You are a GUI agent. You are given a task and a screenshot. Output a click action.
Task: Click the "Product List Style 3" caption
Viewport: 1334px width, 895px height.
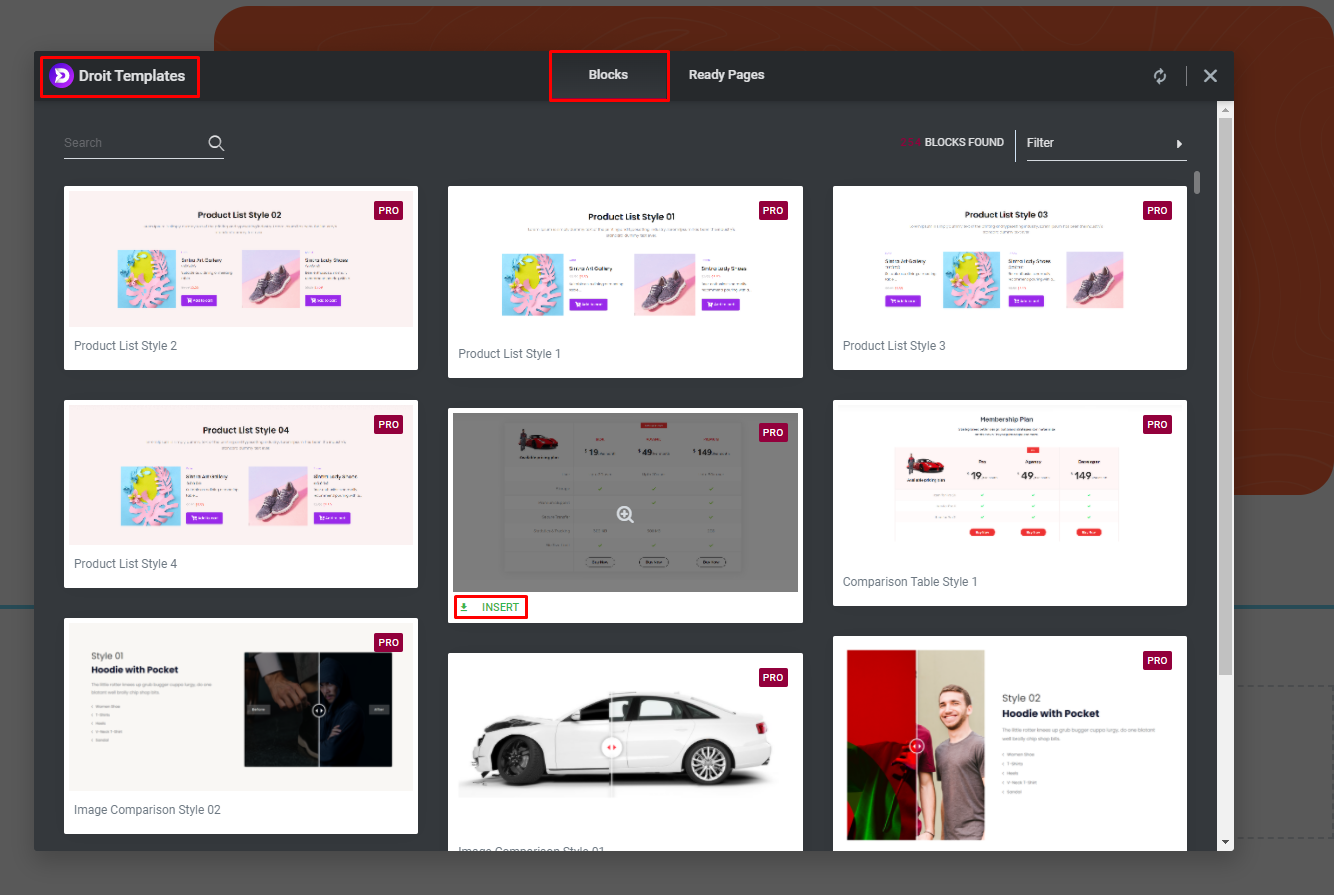click(894, 346)
